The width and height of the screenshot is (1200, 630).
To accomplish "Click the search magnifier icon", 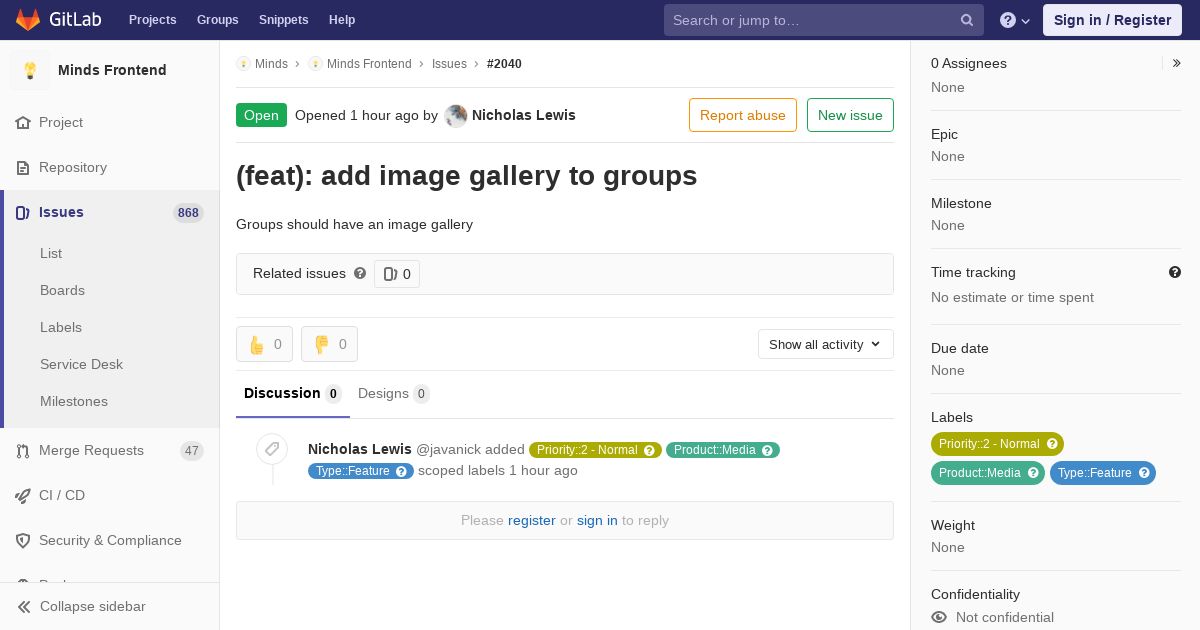I will (x=967, y=20).
